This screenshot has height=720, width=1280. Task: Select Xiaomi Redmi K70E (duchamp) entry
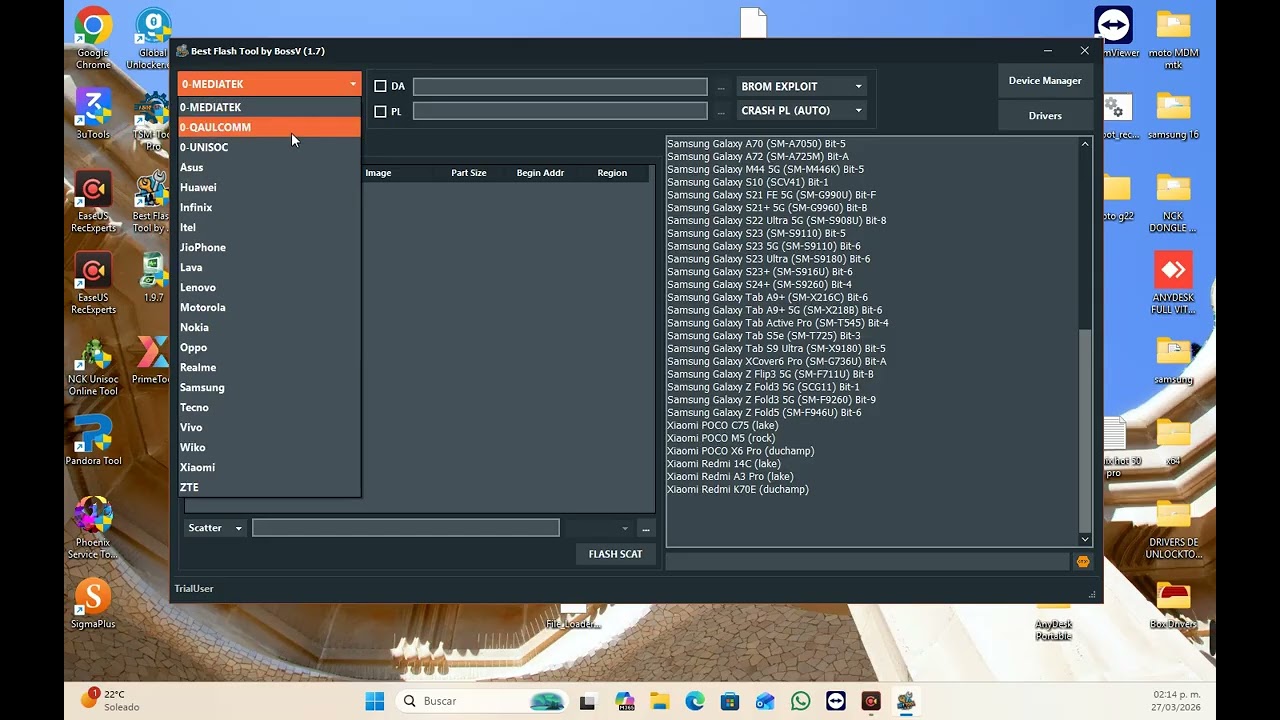coord(738,490)
